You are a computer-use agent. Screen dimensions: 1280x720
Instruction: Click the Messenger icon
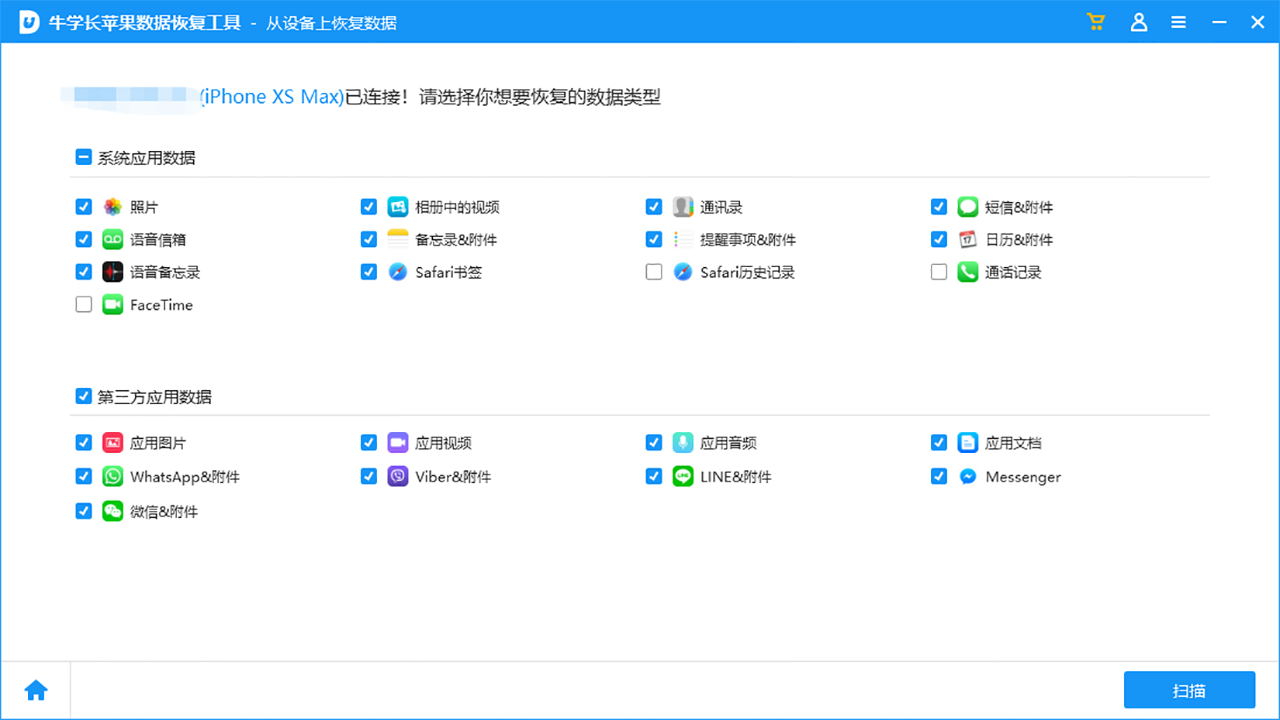click(968, 477)
